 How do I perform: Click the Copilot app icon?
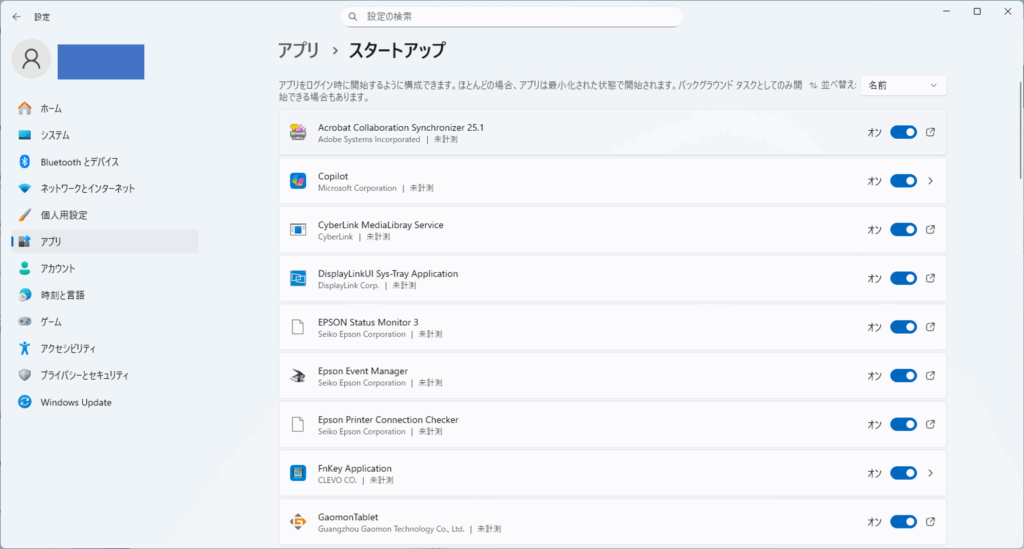click(x=297, y=181)
